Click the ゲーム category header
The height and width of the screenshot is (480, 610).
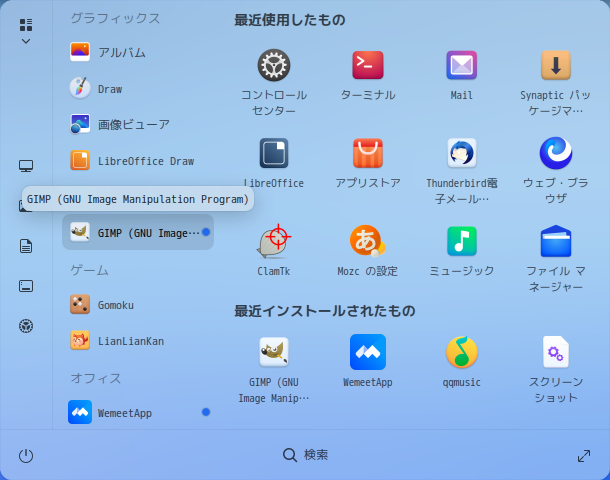pos(89,270)
